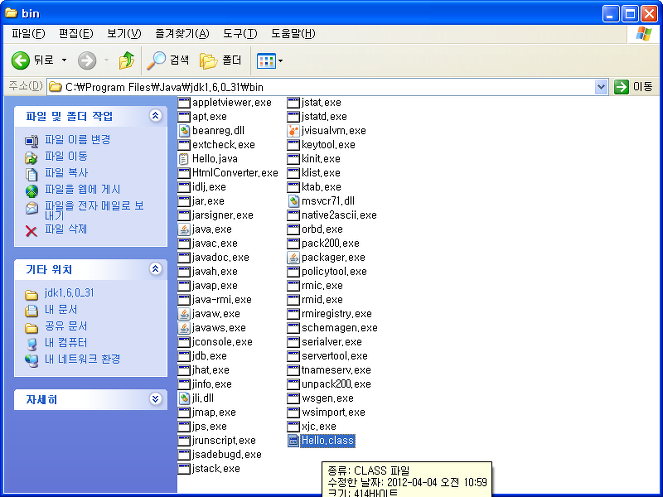Select the jstack.exe file name
The height and width of the screenshot is (497, 663).
click(x=216, y=469)
